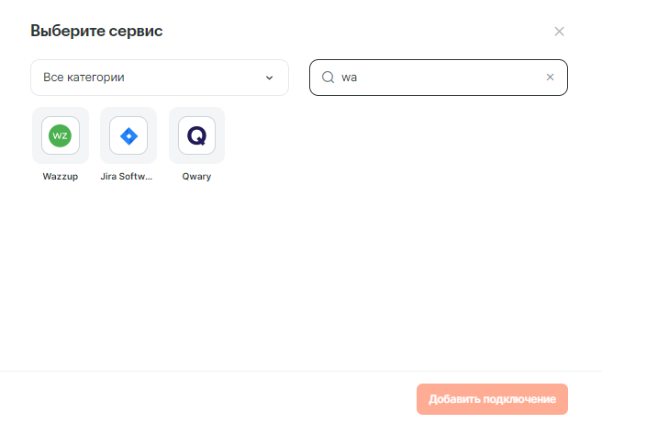Click the "Jira Softw..." service name label

[x=128, y=176]
